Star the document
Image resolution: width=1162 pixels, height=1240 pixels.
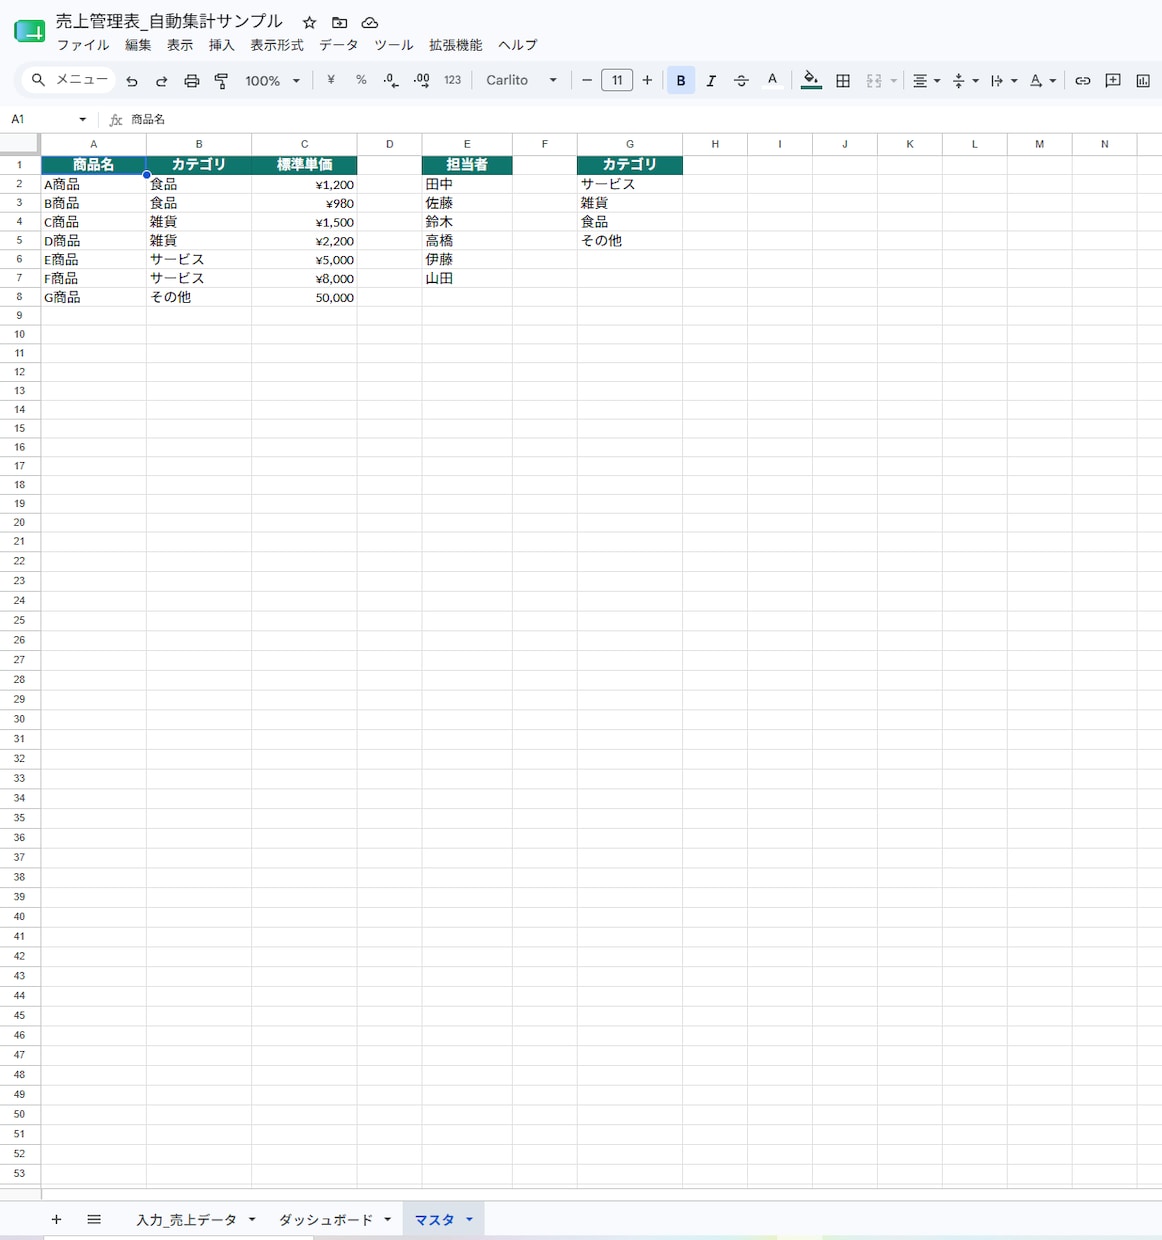[x=309, y=22]
